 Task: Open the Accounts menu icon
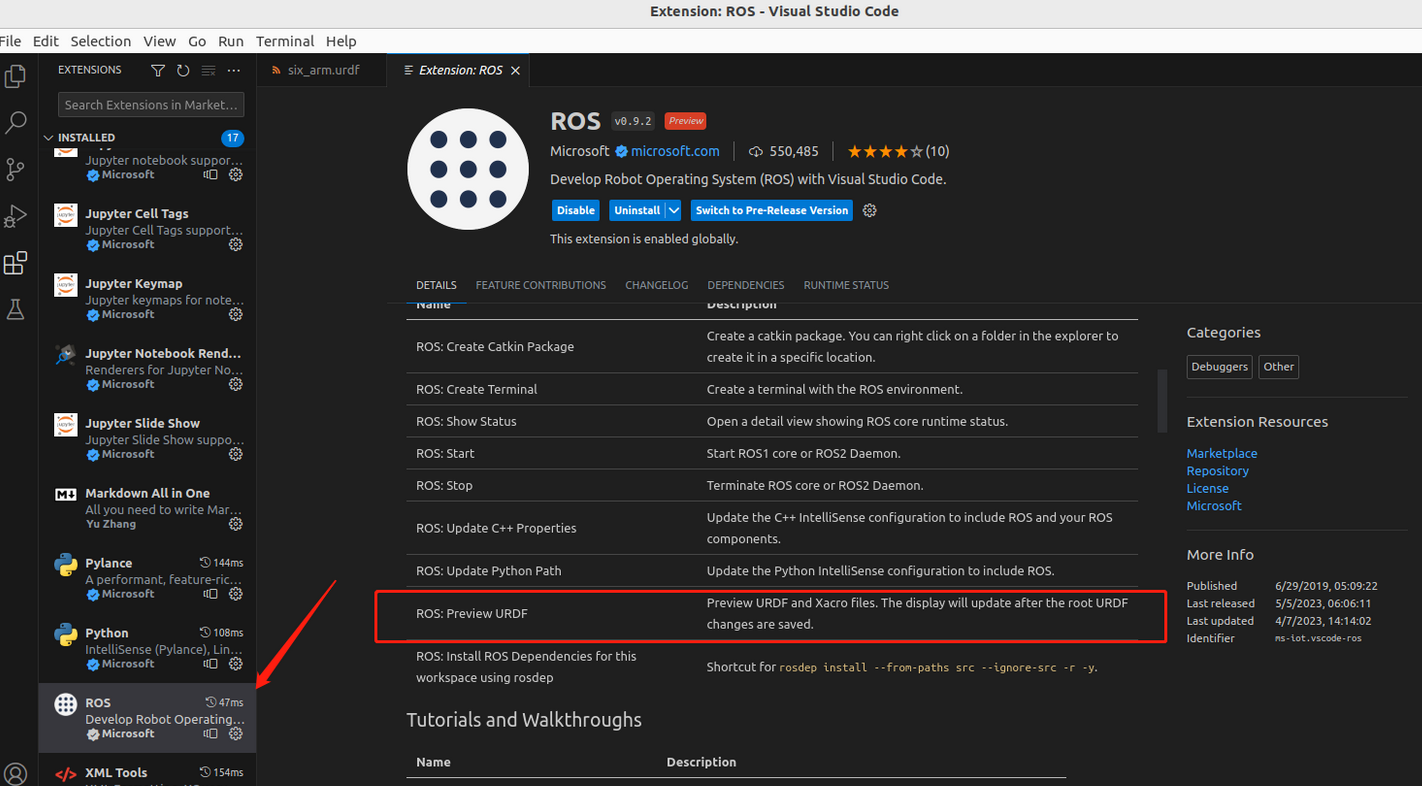coord(15,774)
